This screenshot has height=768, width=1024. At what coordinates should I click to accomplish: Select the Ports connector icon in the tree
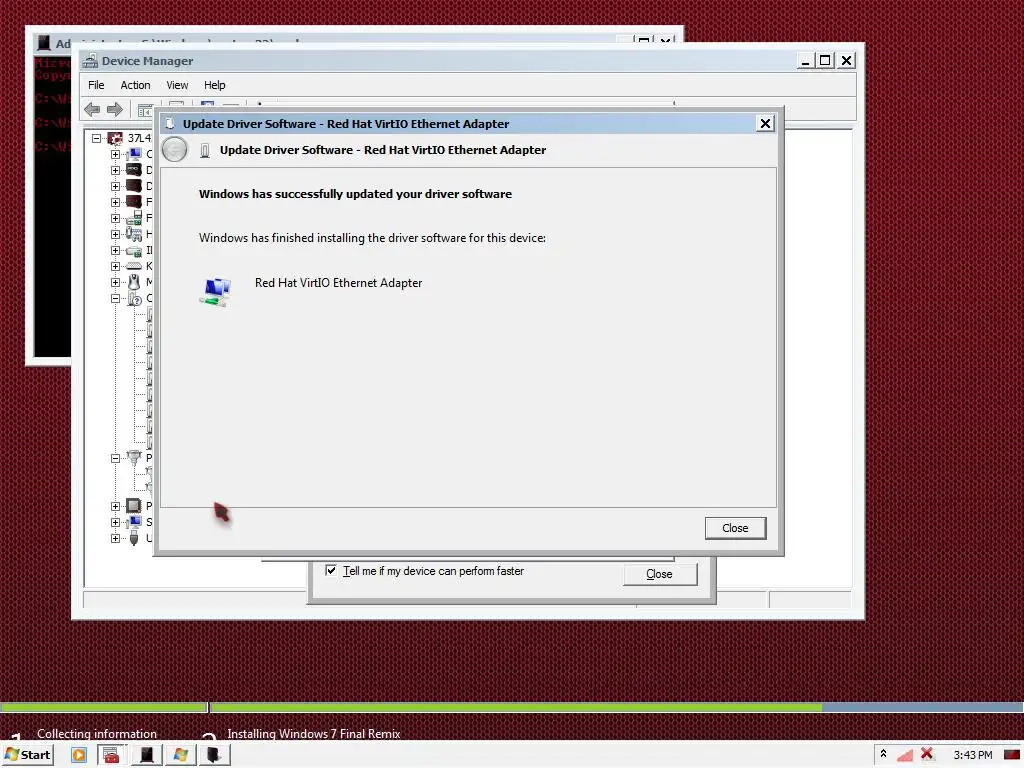(134, 457)
